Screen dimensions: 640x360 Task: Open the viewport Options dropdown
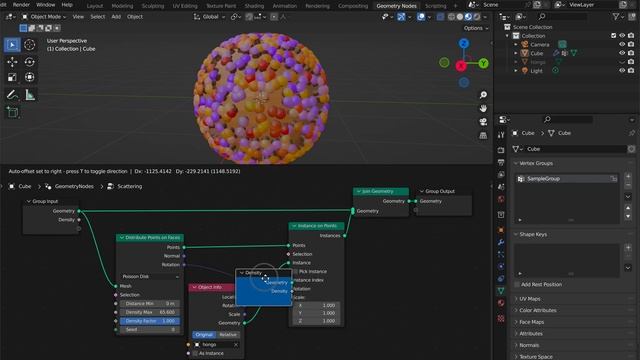coord(476,28)
